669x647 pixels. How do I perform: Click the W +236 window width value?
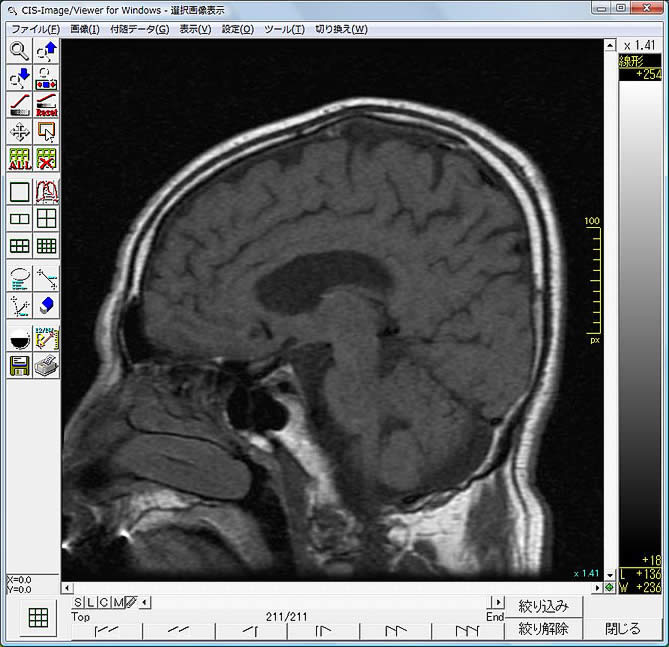click(640, 587)
